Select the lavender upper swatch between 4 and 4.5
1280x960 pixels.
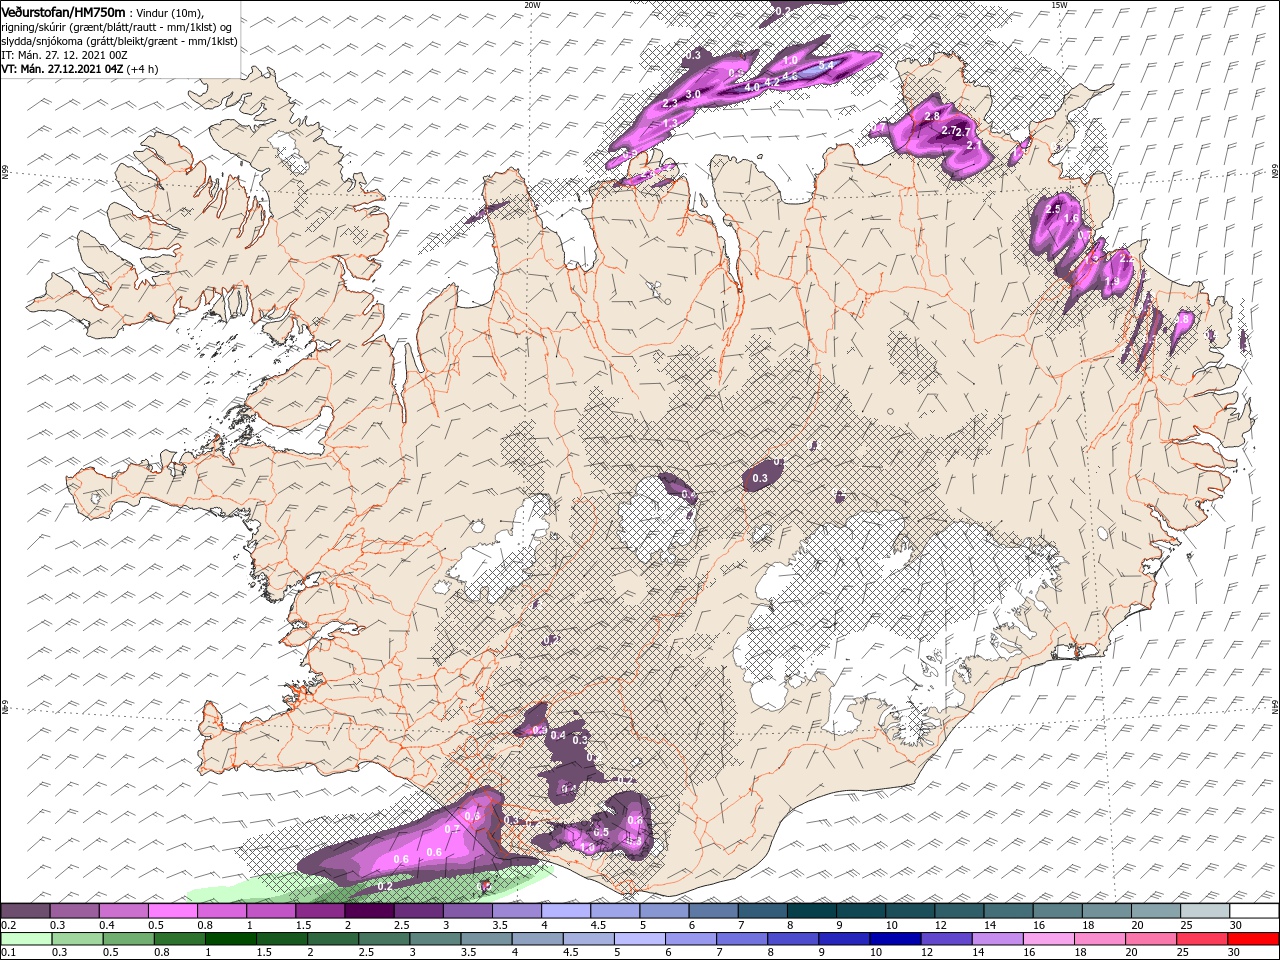click(x=566, y=911)
